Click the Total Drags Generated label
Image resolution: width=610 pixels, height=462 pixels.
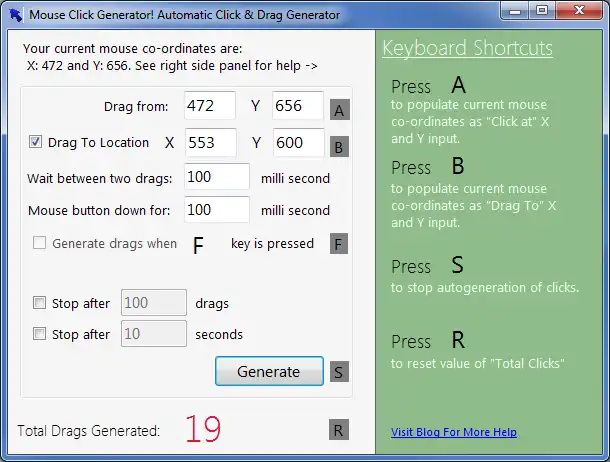coord(89,431)
